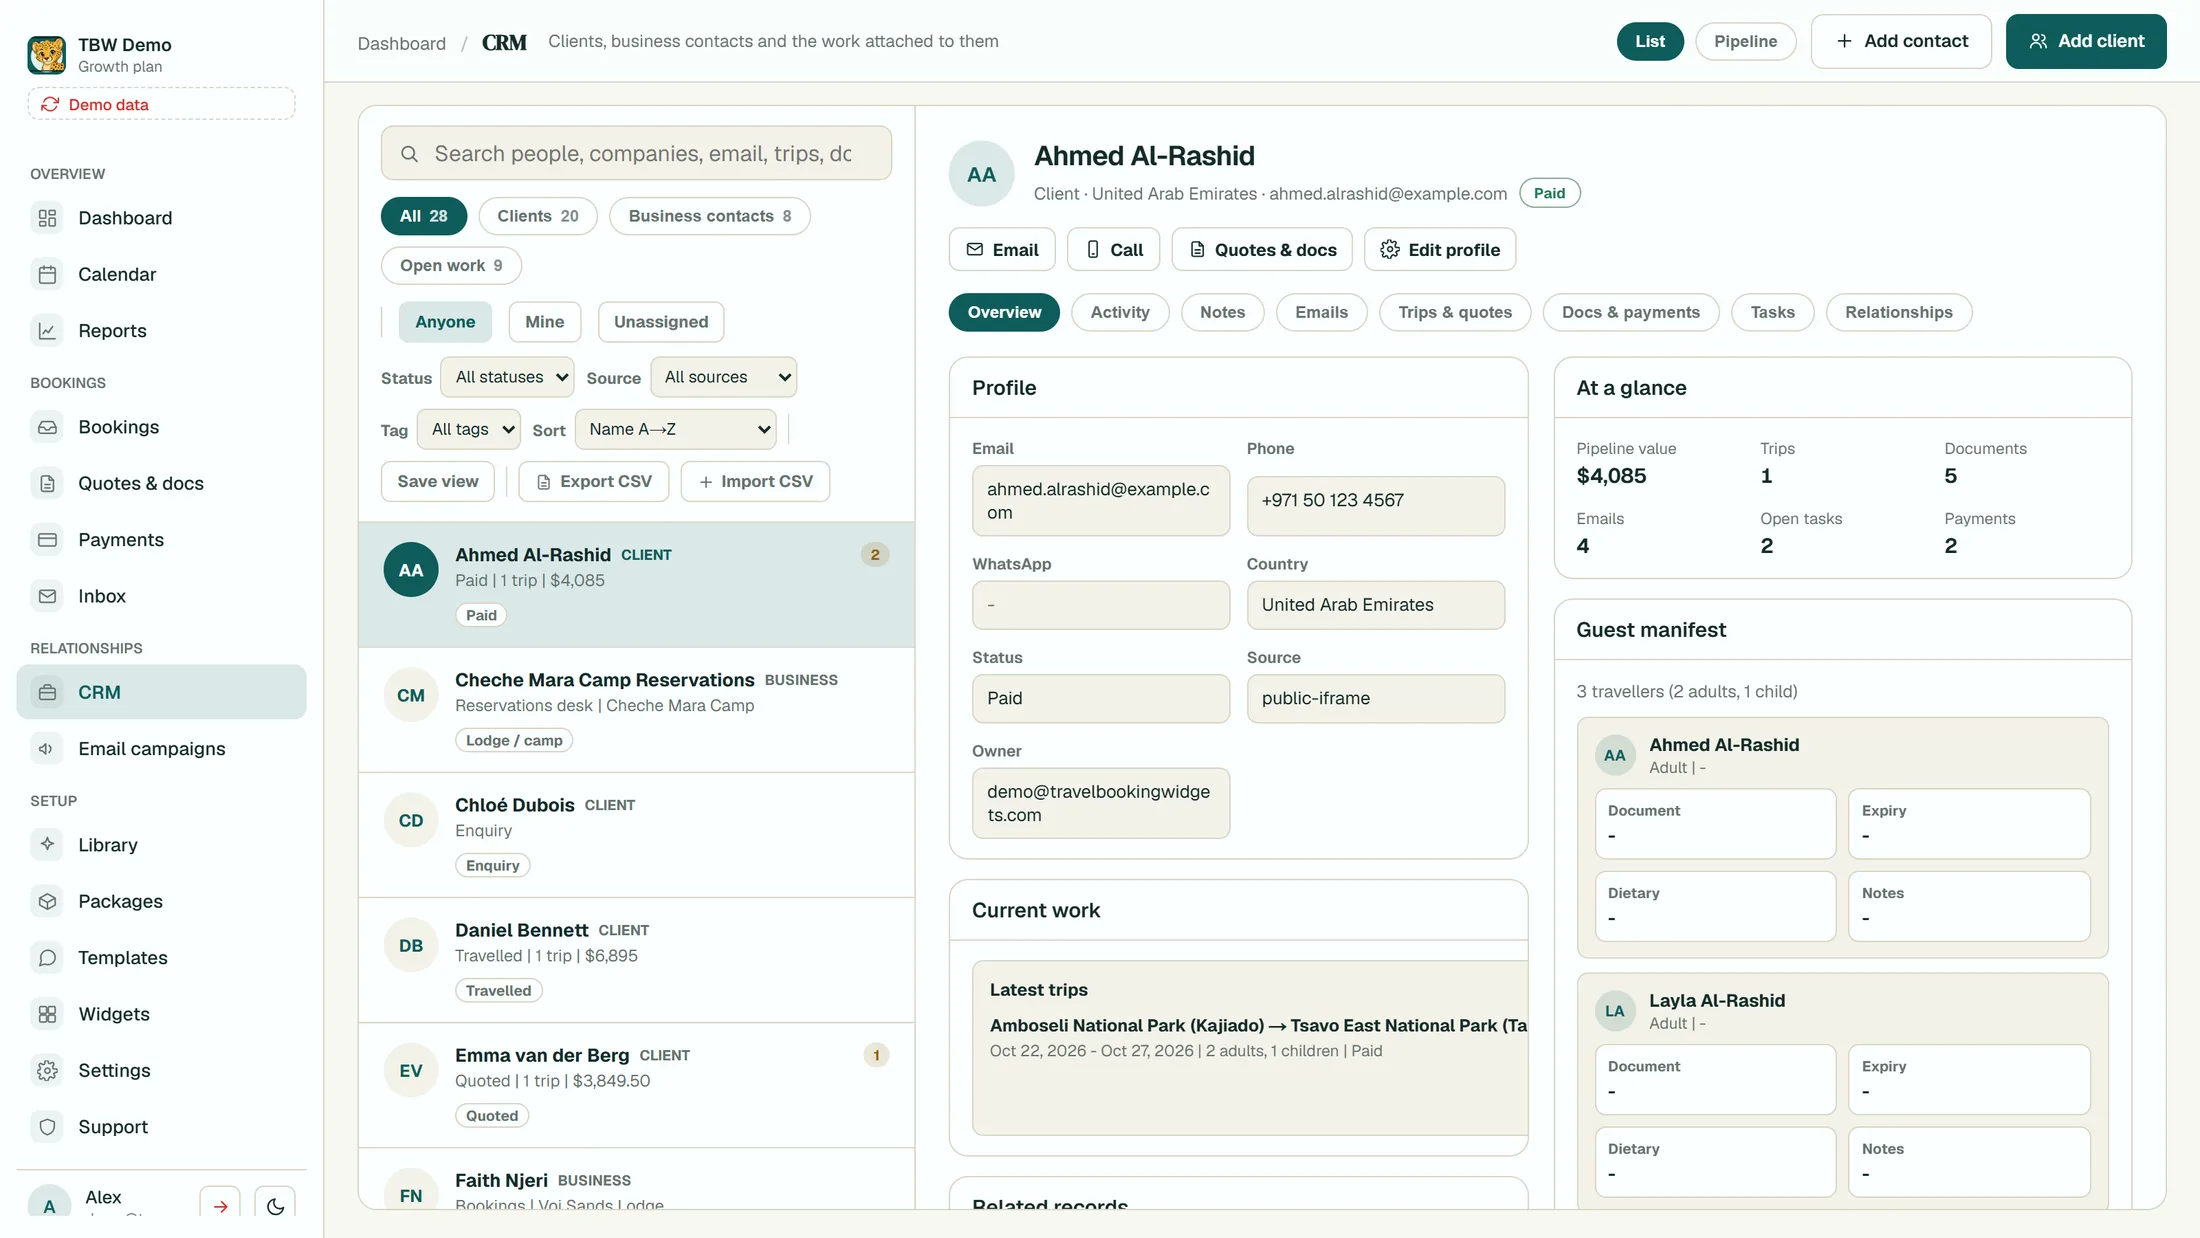
Task: Open the All tags dropdown
Action: 468,429
